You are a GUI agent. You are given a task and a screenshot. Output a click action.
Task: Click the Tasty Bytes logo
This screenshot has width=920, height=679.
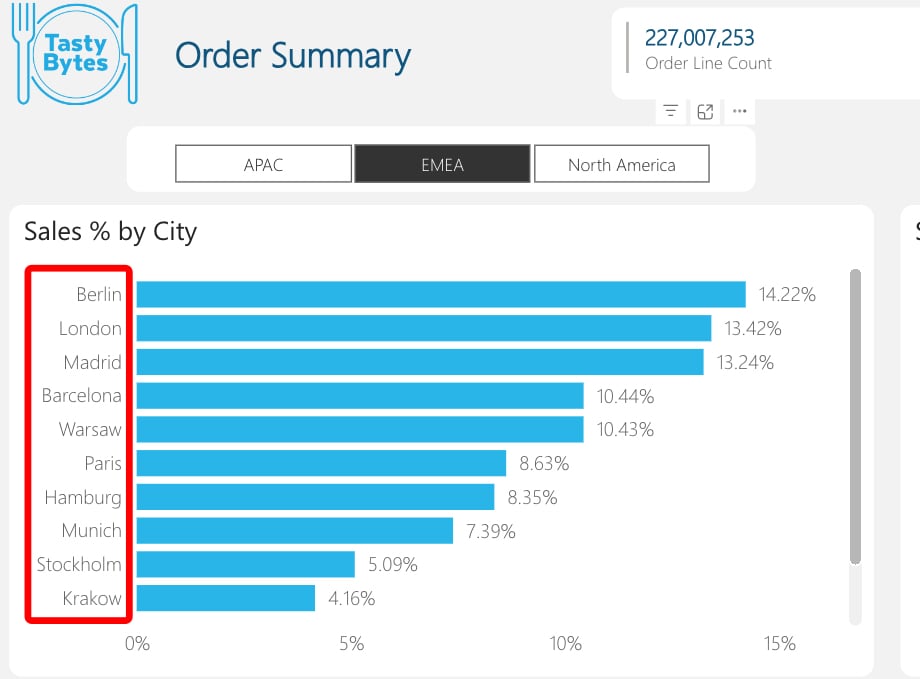[75, 54]
